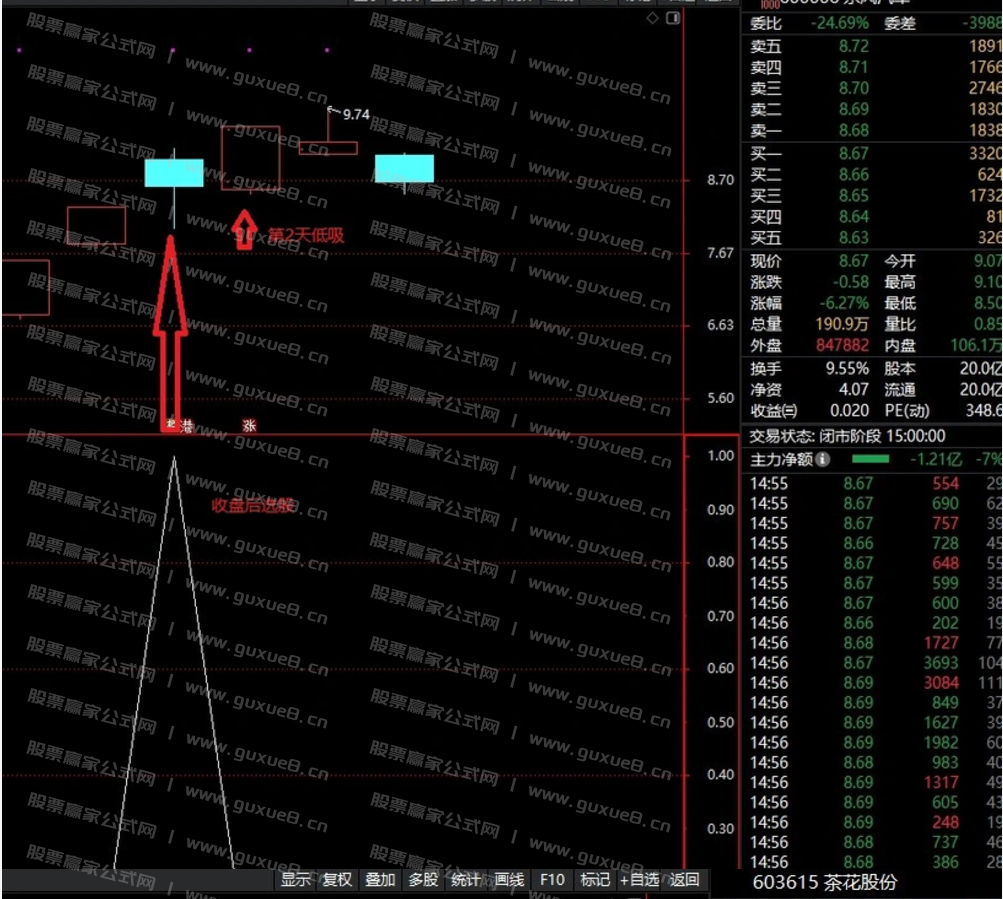Click the 涨 marker badge under the chart
The width and height of the screenshot is (1003, 899).
point(248,425)
